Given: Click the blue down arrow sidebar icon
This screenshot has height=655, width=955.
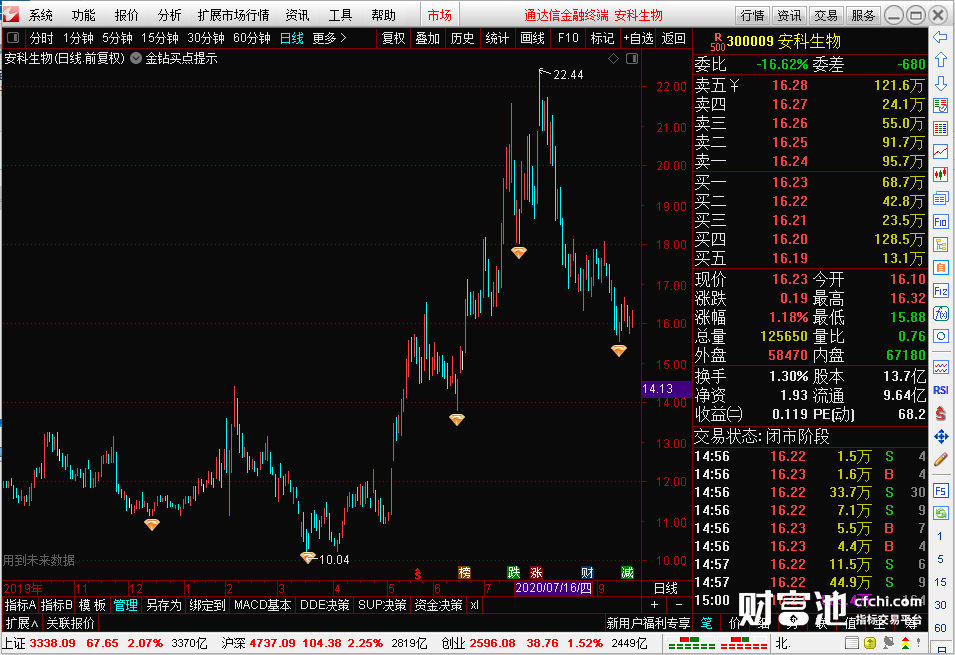Looking at the screenshot, I should click(940, 83).
